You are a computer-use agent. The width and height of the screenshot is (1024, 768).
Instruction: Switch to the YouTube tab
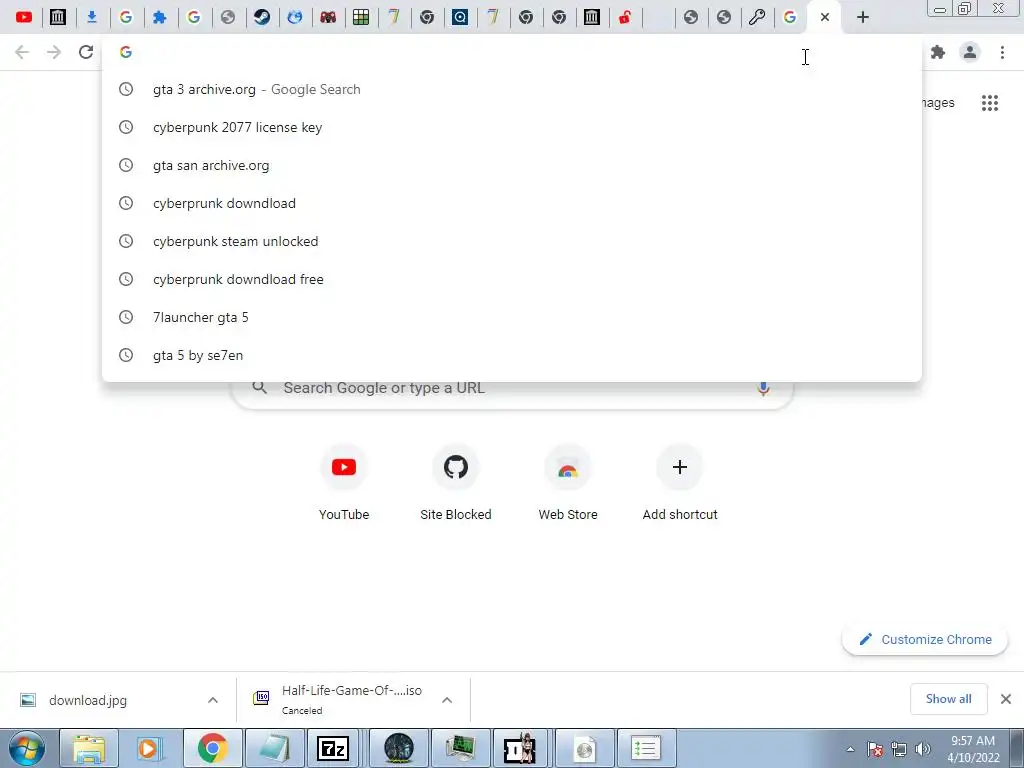click(24, 17)
